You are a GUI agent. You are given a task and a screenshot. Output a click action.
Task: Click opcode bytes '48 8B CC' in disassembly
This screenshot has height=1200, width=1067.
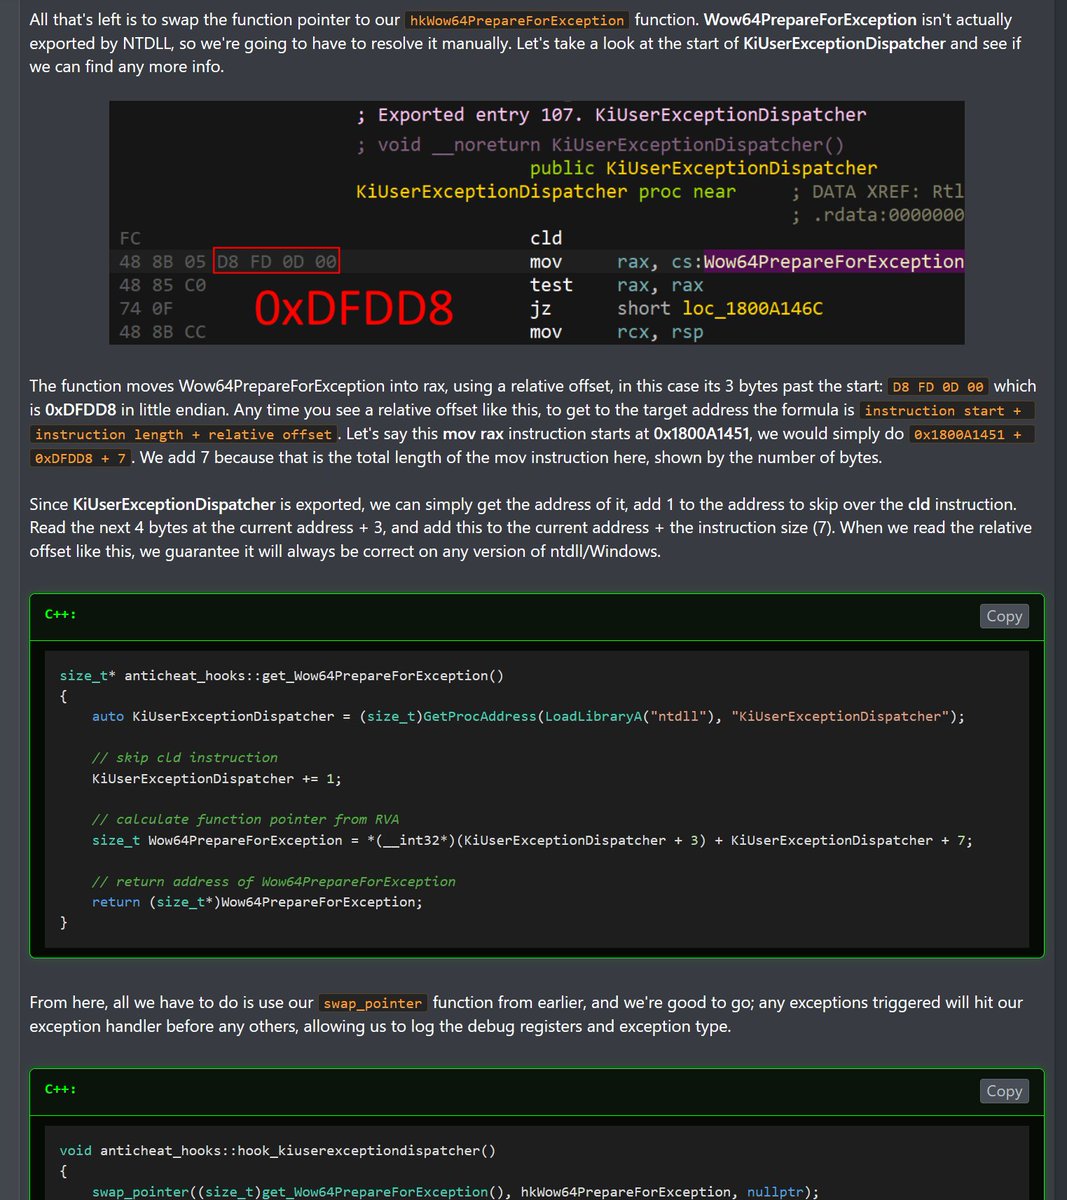coord(163,332)
